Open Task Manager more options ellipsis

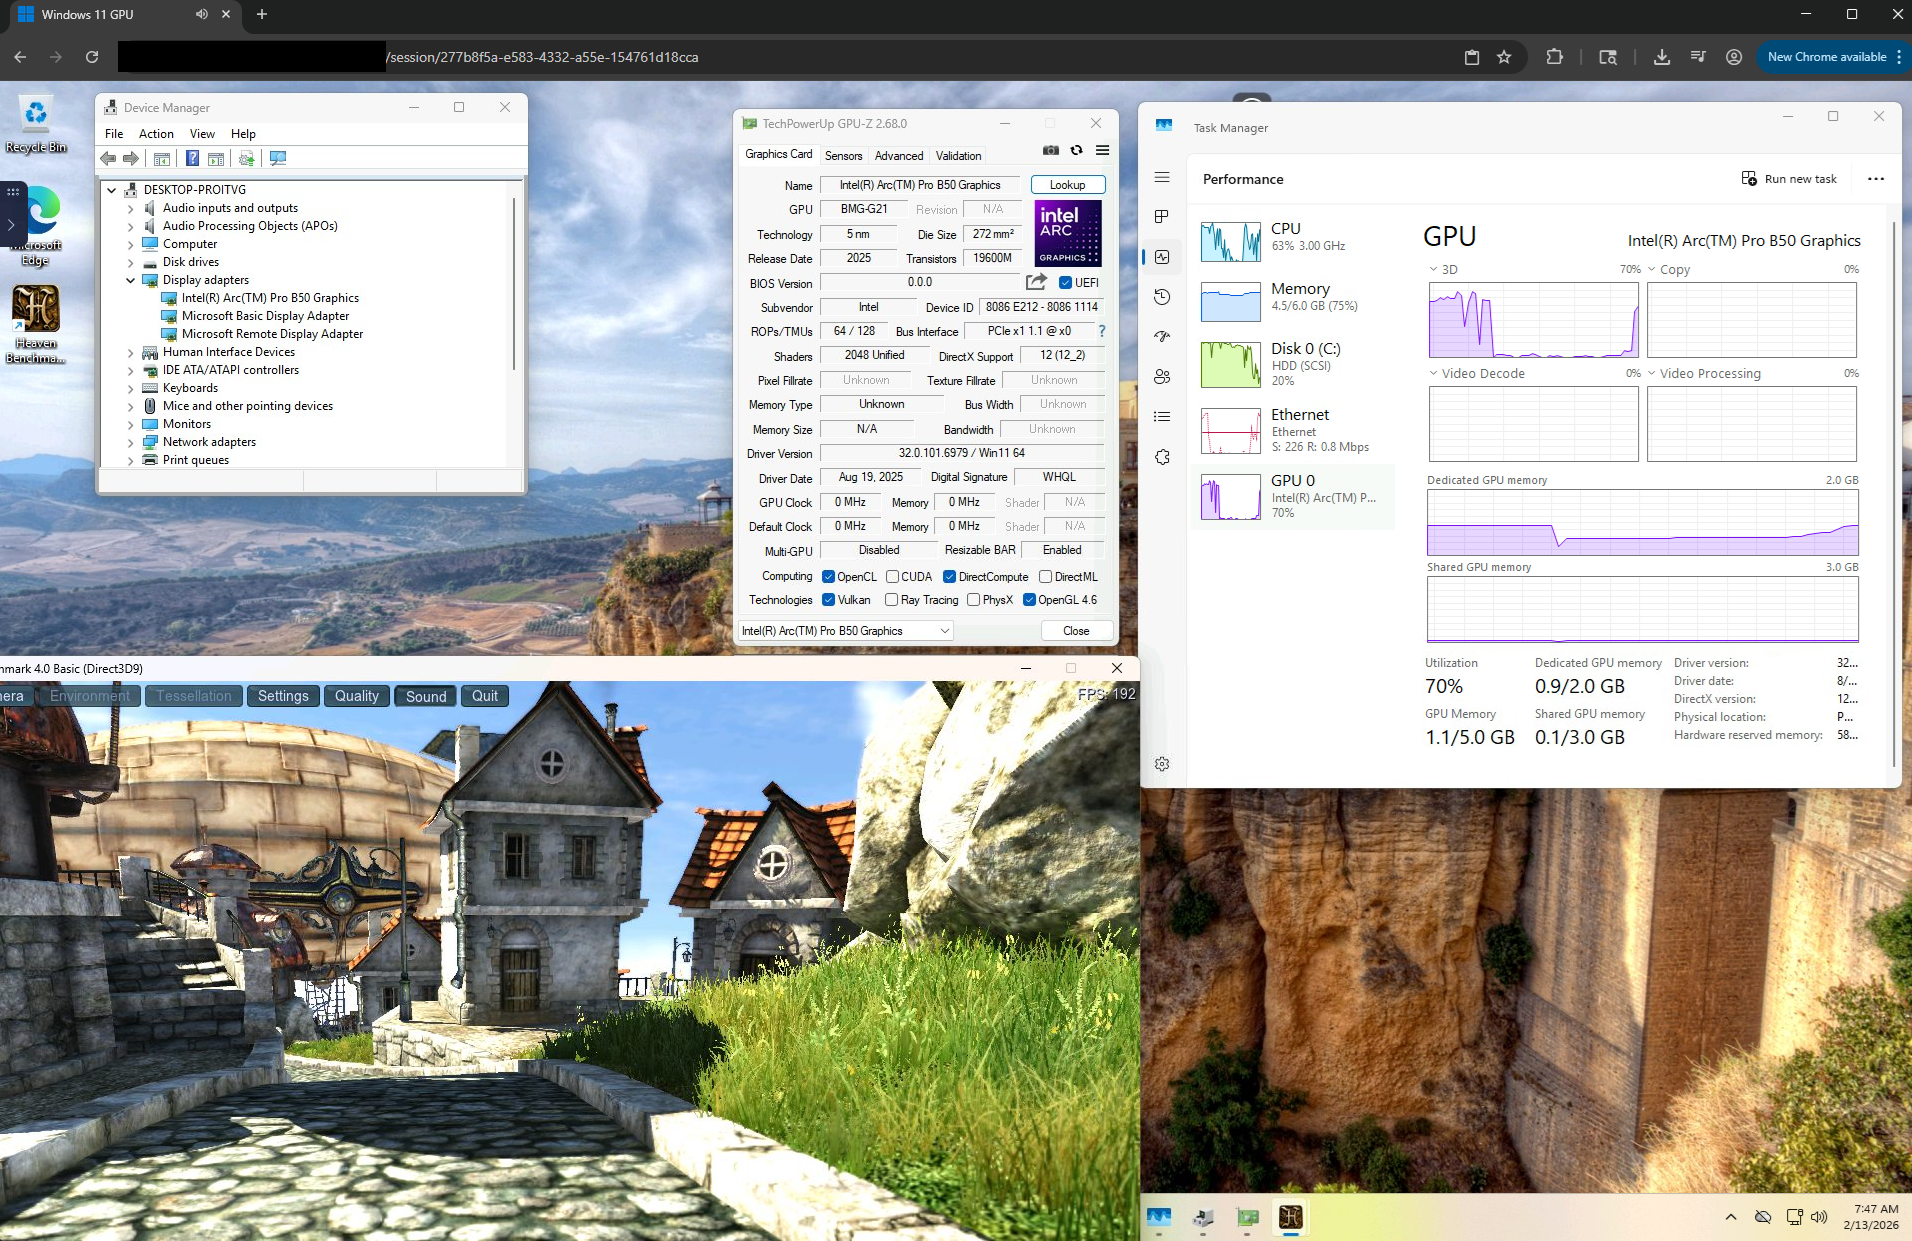point(1876,179)
